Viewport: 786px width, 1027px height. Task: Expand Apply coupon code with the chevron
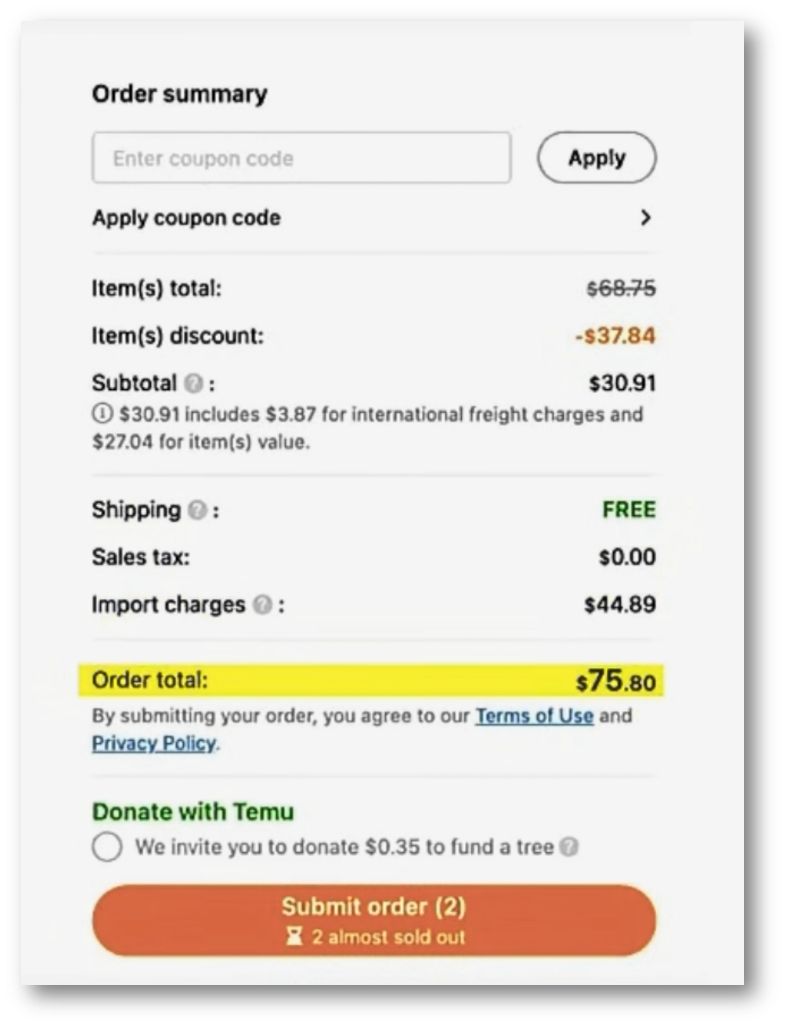(645, 218)
